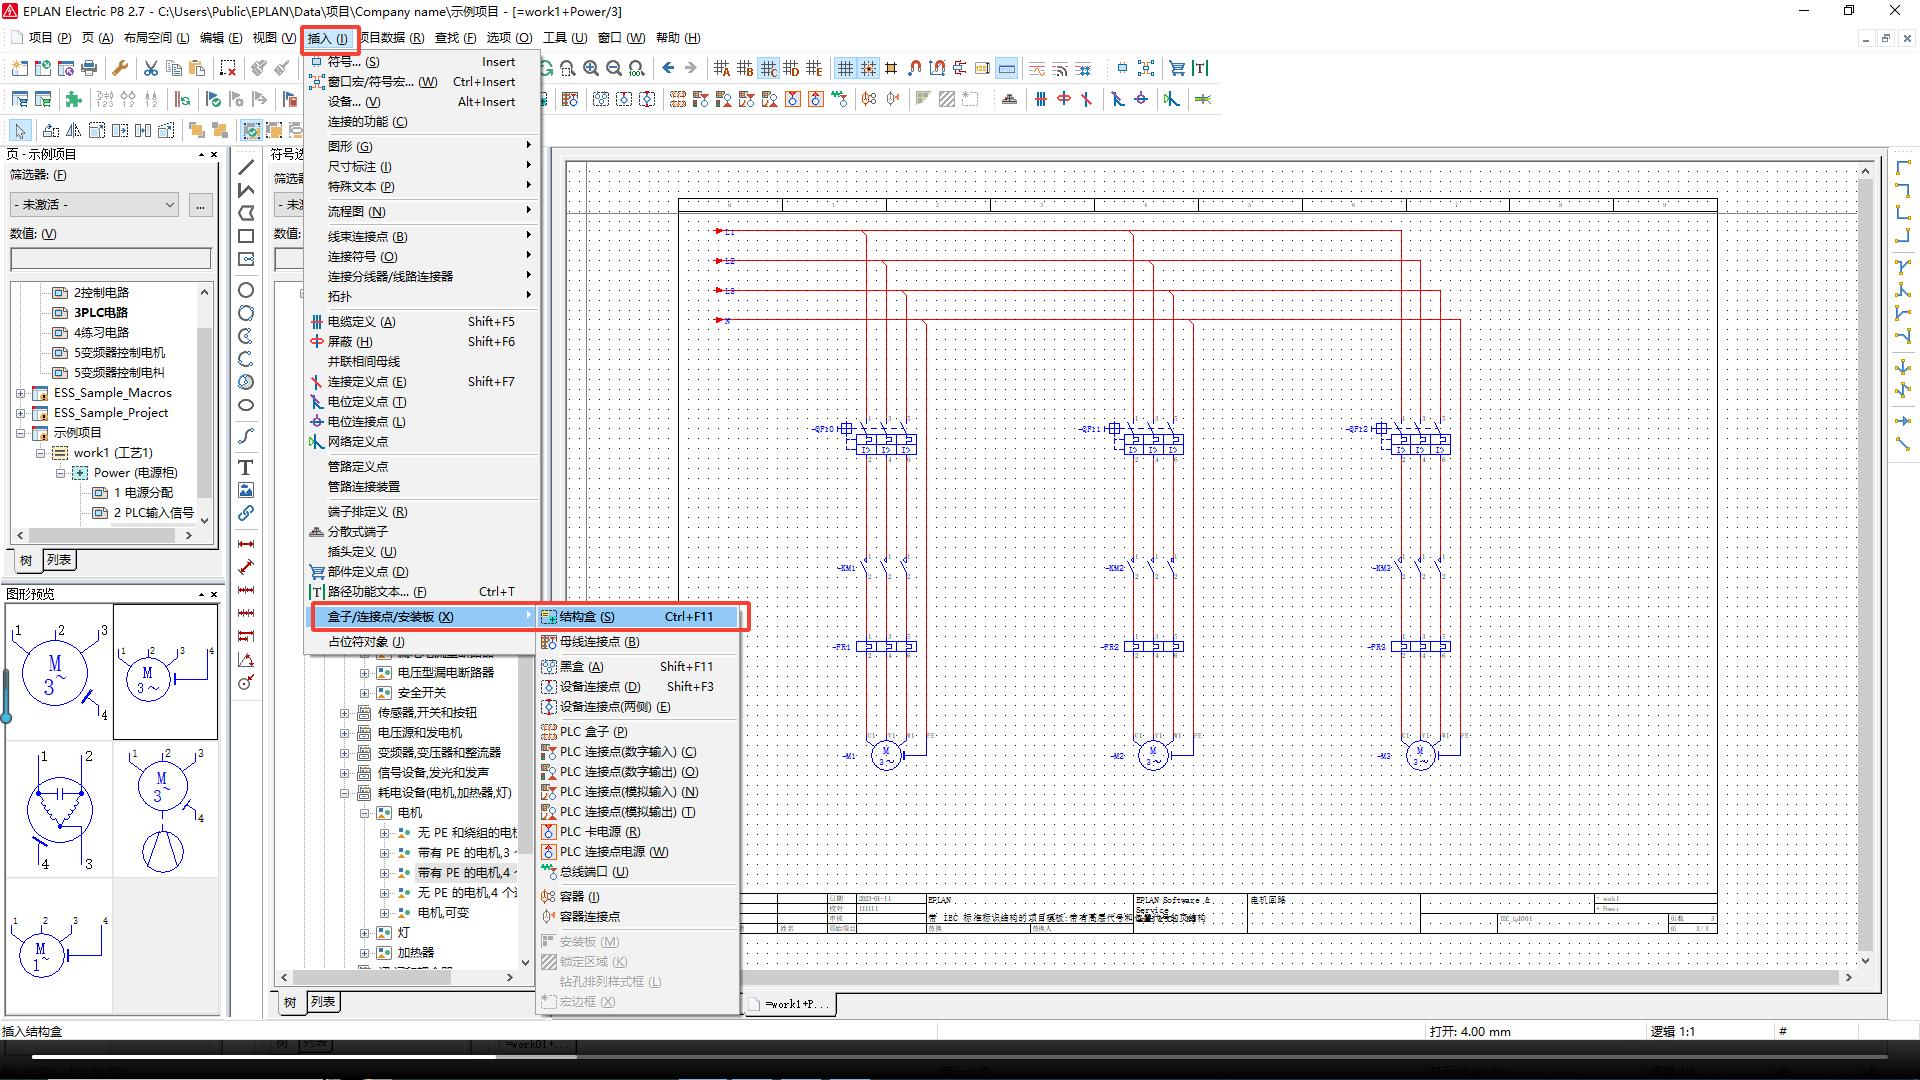Expand the 灯 symbol tree node
1920x1080 pixels.
click(x=365, y=933)
